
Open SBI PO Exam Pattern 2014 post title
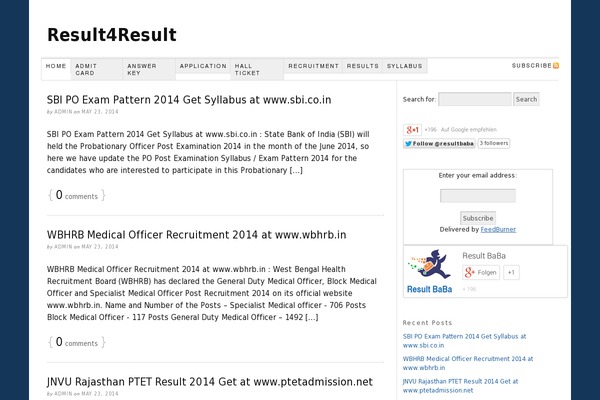[x=189, y=100]
